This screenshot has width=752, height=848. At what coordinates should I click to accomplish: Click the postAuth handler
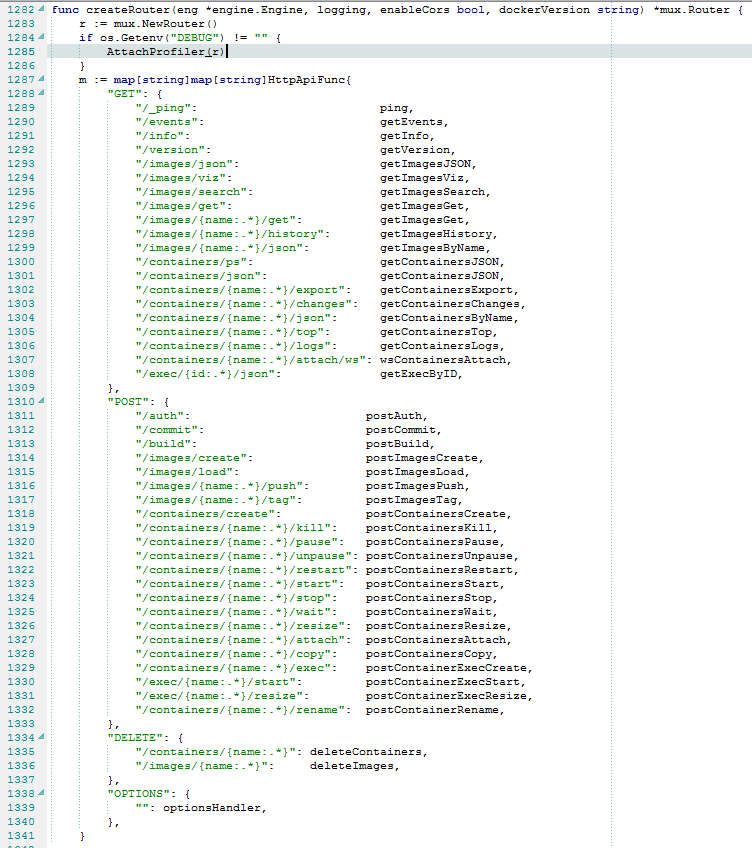tap(393, 416)
